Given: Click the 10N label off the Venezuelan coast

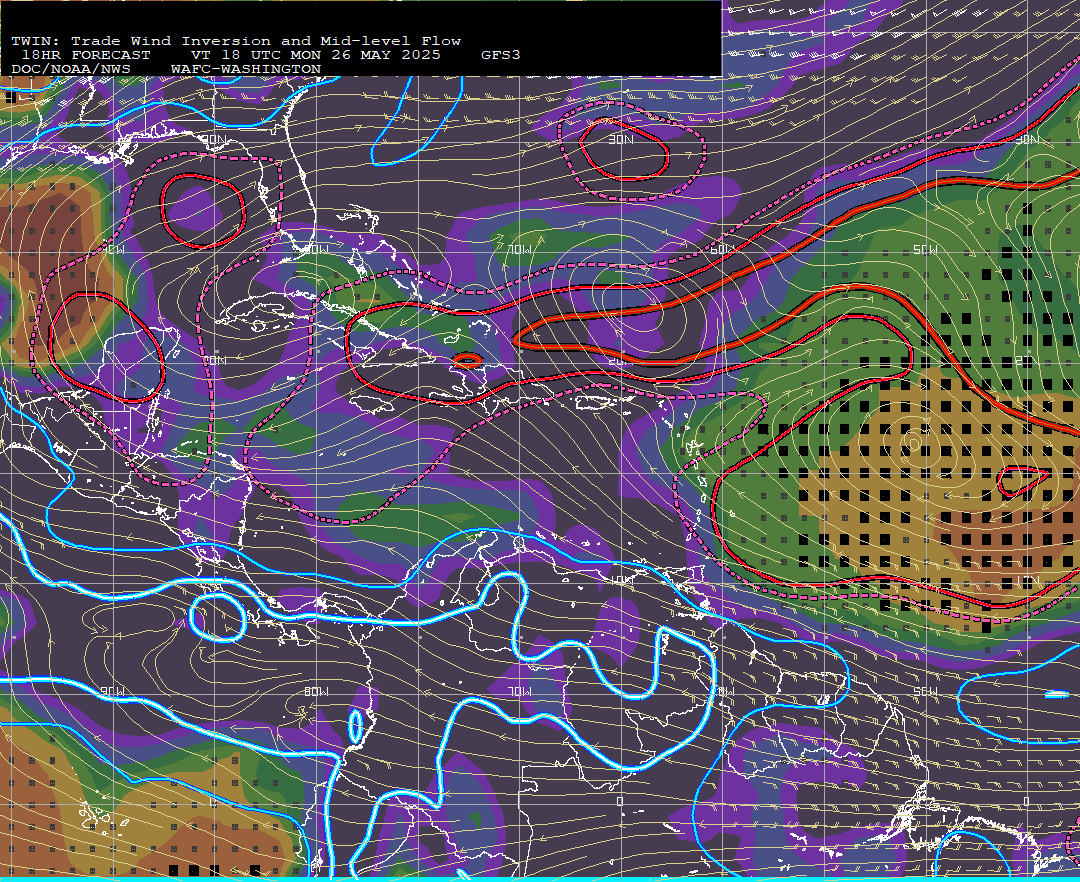Looking at the screenshot, I should tap(623, 580).
